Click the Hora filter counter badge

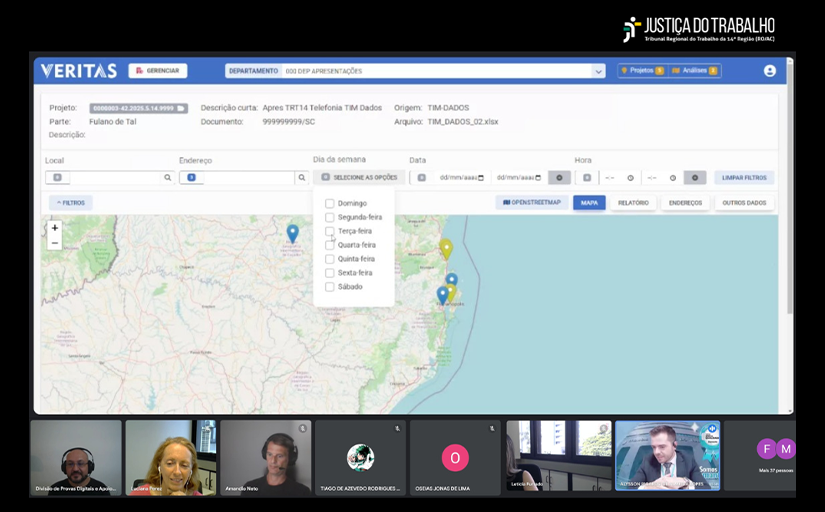[x=587, y=178]
